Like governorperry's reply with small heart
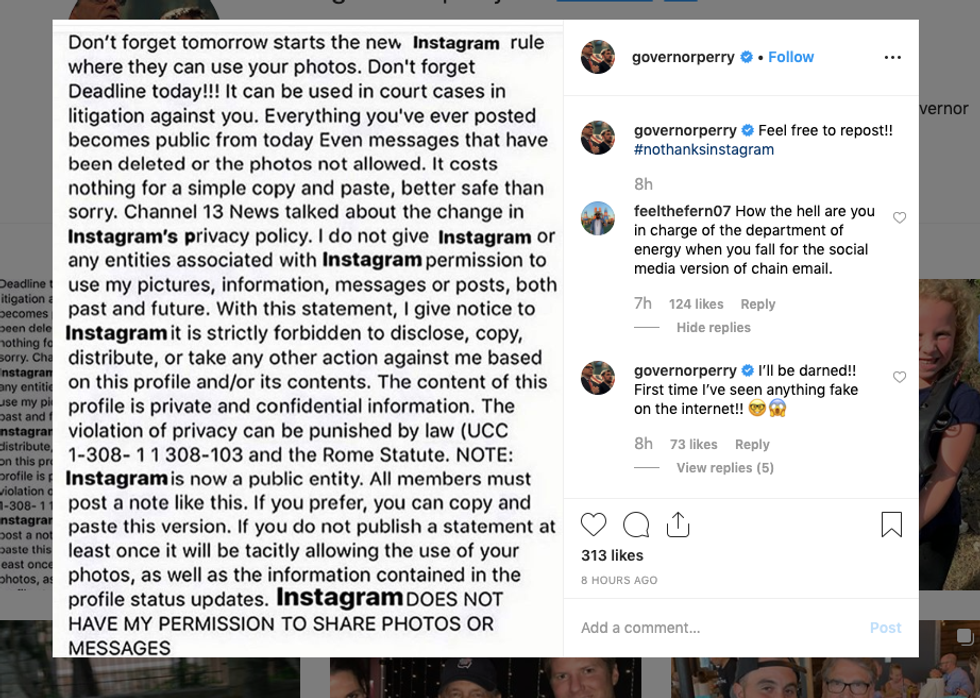 899,377
